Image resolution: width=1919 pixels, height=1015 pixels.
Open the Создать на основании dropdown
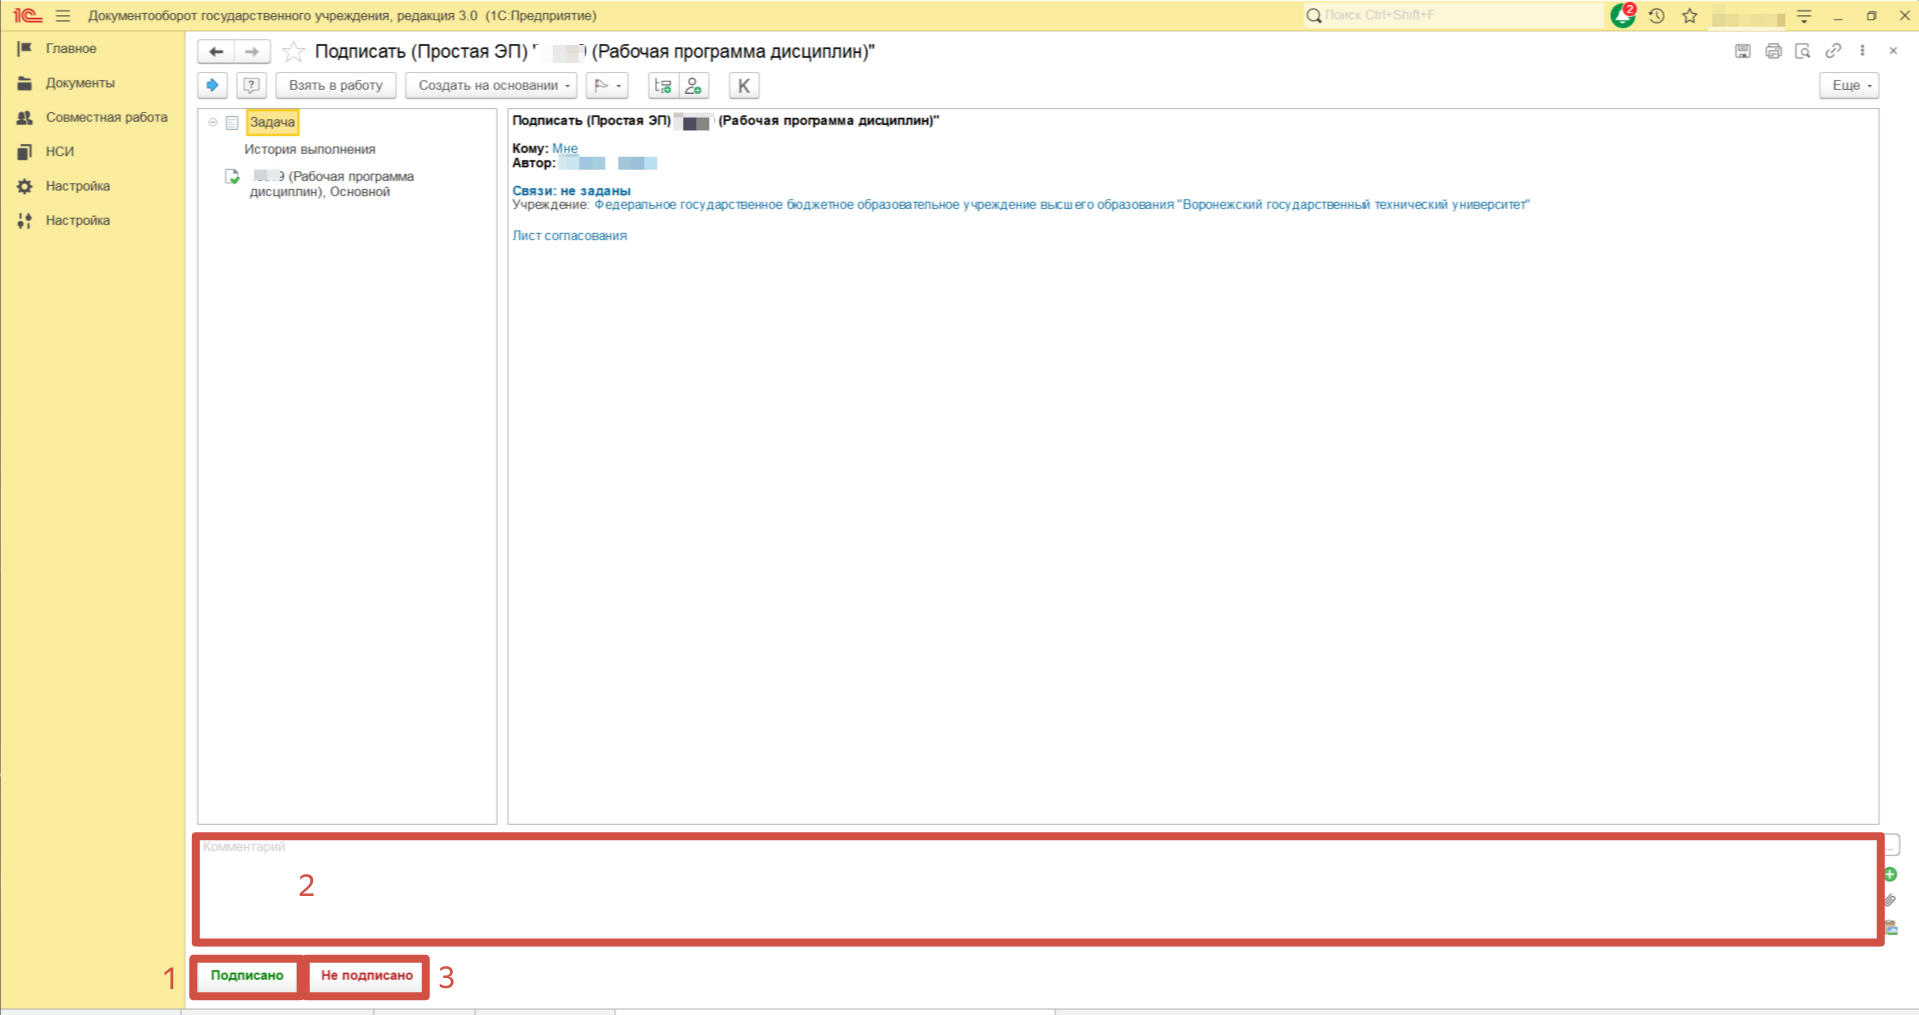[491, 86]
